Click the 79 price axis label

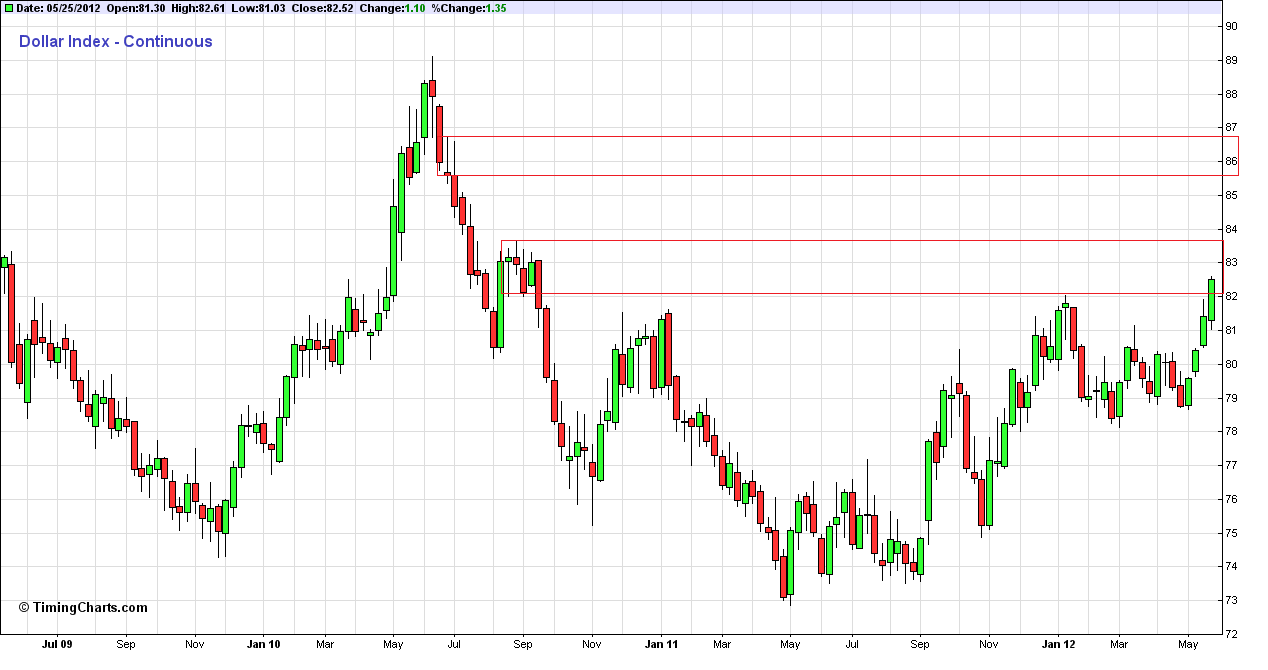click(x=1231, y=398)
